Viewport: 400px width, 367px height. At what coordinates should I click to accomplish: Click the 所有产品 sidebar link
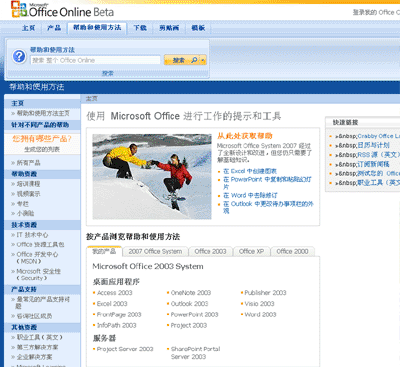point(28,163)
